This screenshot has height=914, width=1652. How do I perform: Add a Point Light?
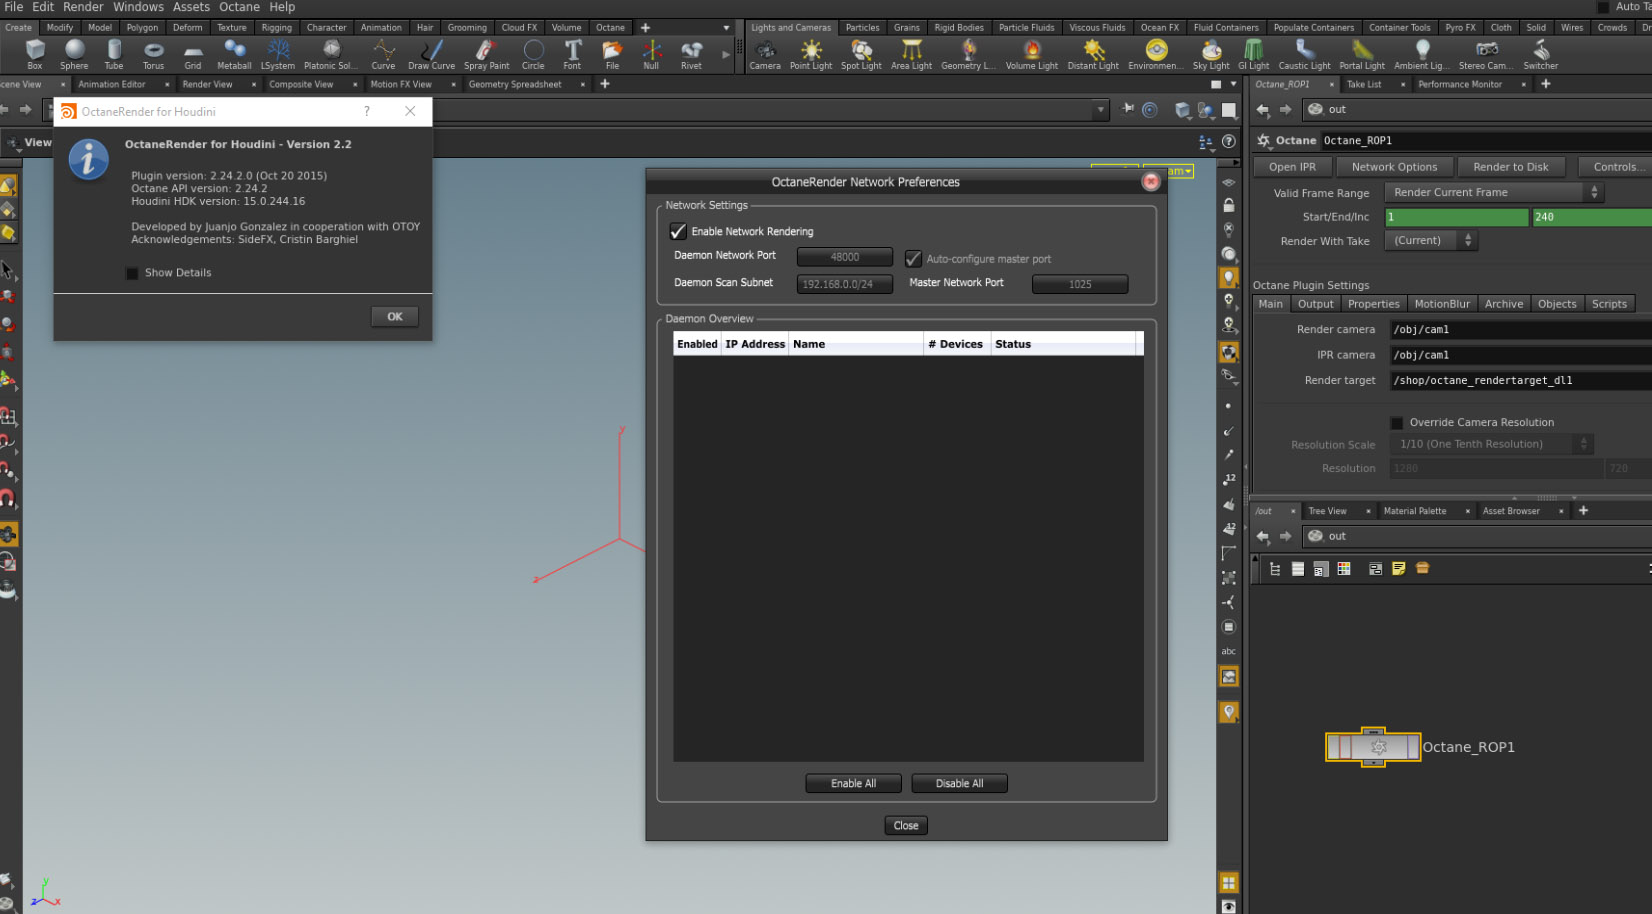coord(811,54)
